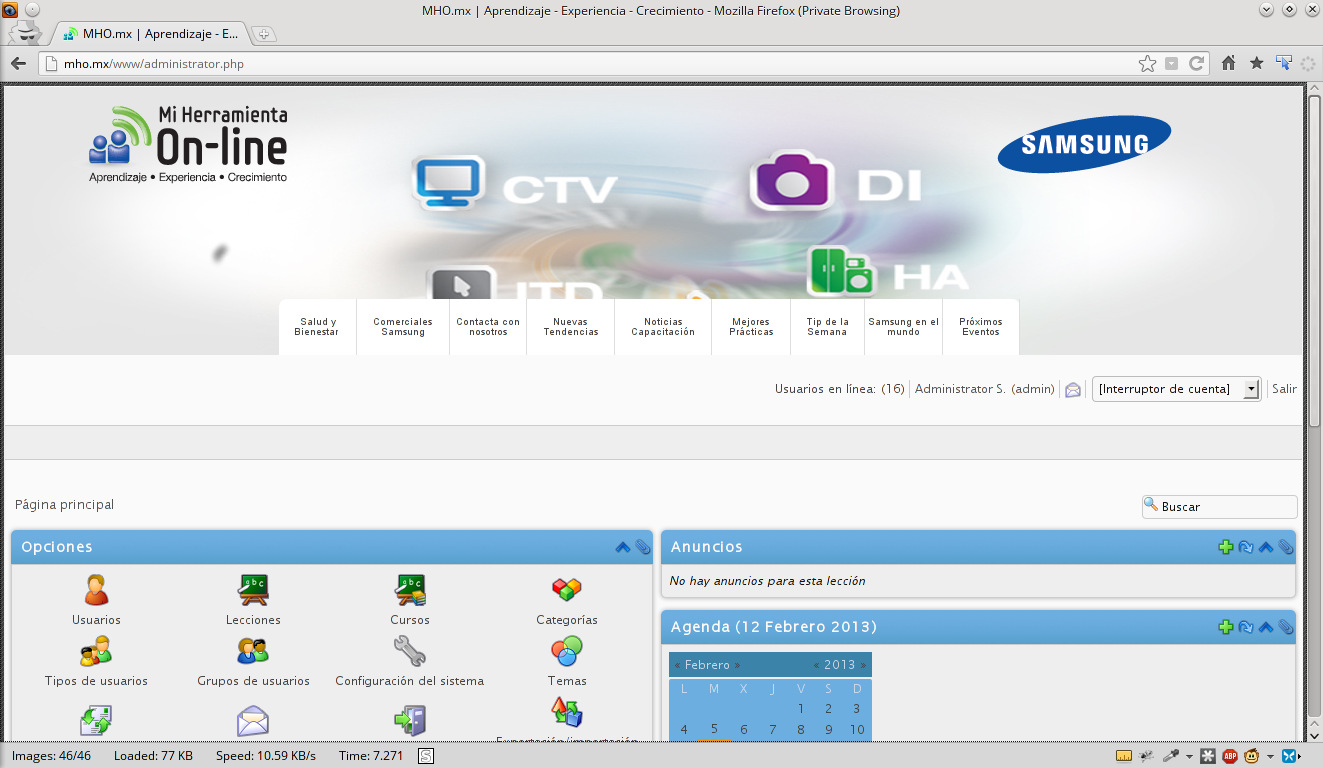The width and height of the screenshot is (1323, 768).
Task: Go to previous year before 2013
Action: point(816,665)
